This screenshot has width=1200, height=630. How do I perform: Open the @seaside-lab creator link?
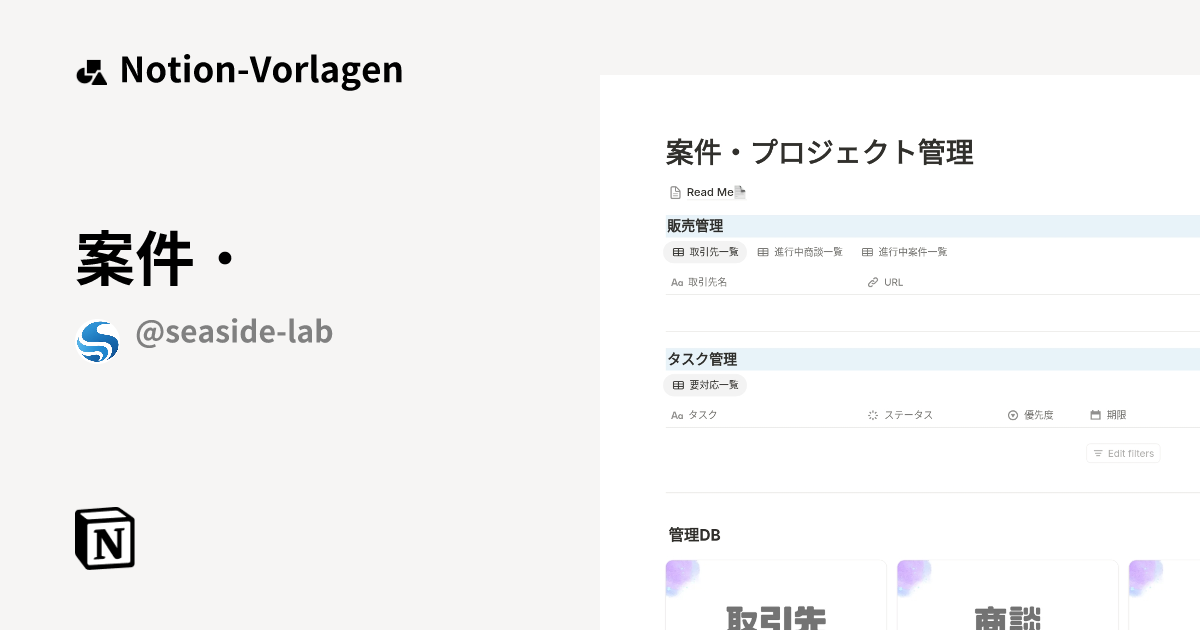click(234, 331)
